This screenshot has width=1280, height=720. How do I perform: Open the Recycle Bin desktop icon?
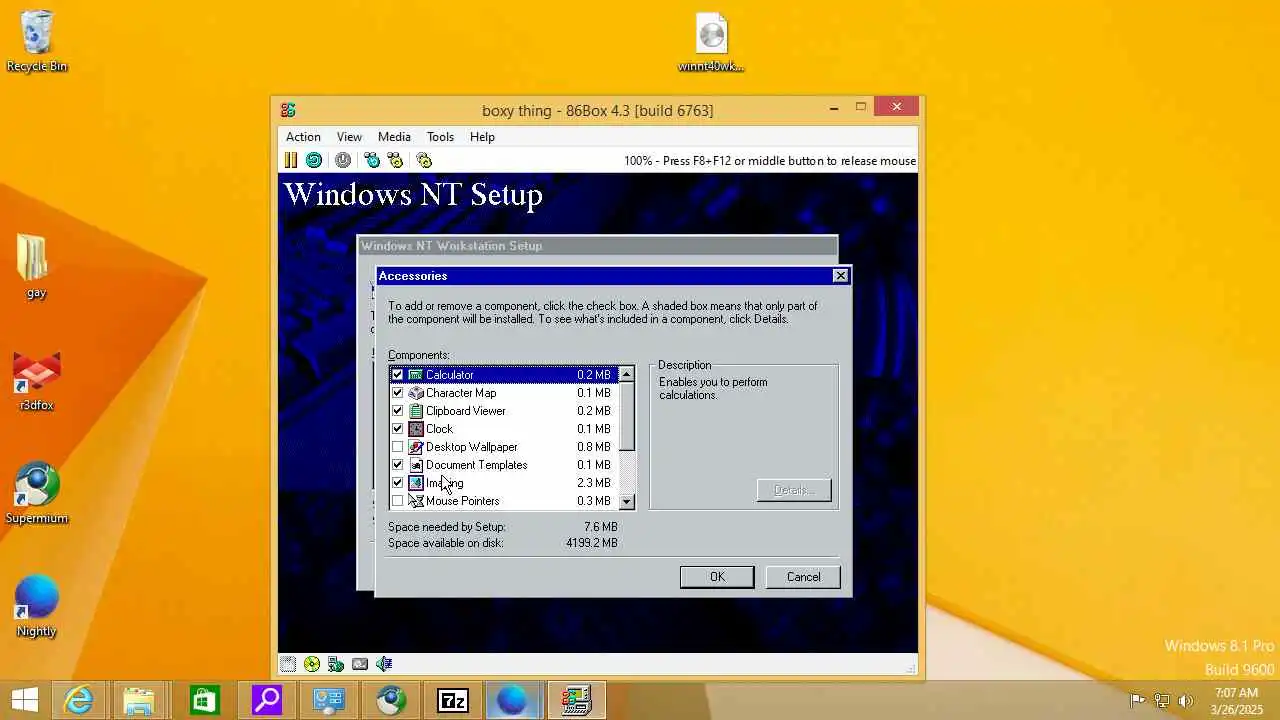[37, 42]
